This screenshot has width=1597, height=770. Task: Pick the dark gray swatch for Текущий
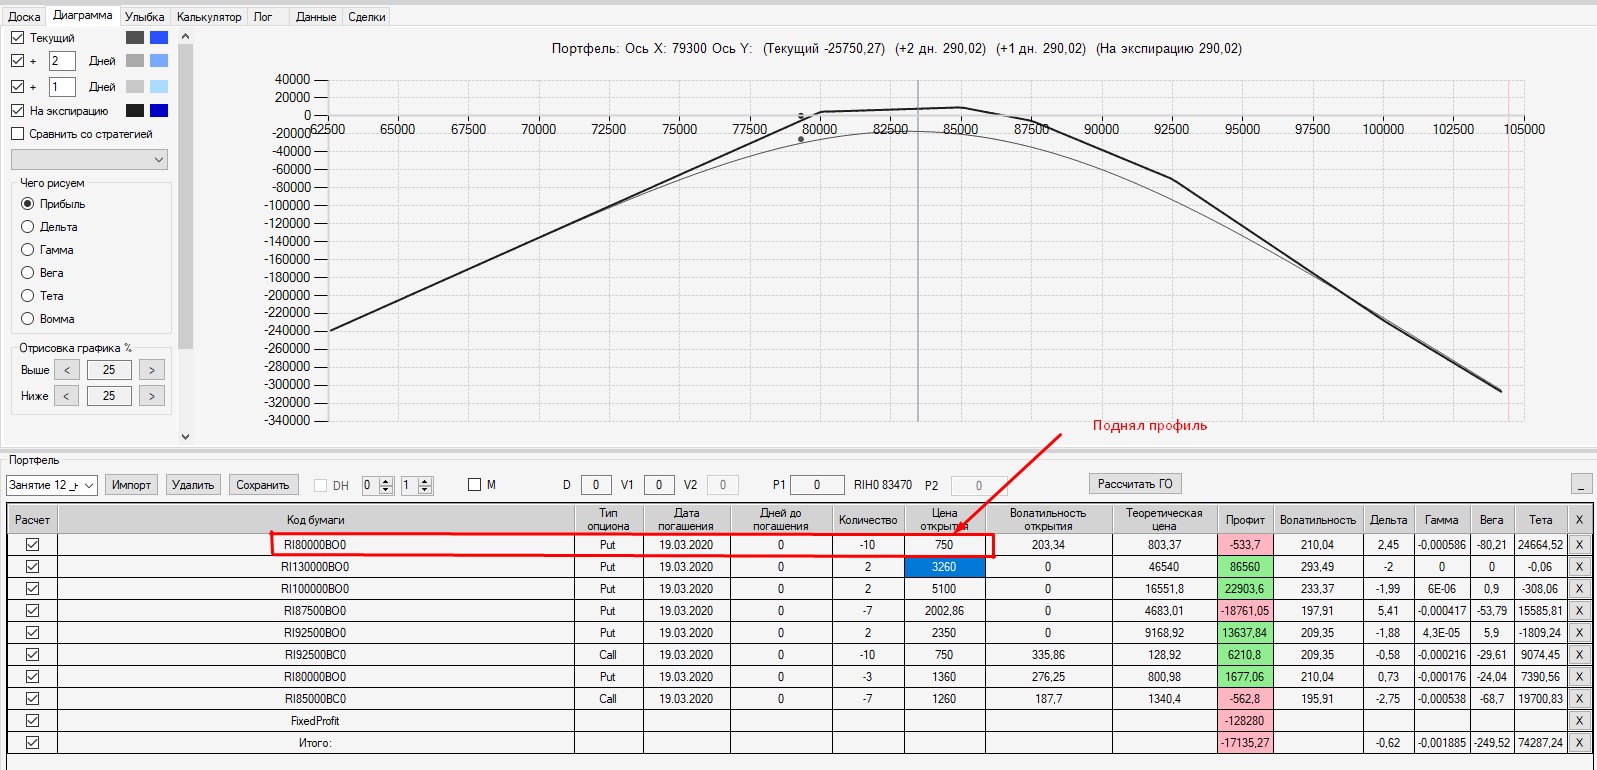(135, 38)
